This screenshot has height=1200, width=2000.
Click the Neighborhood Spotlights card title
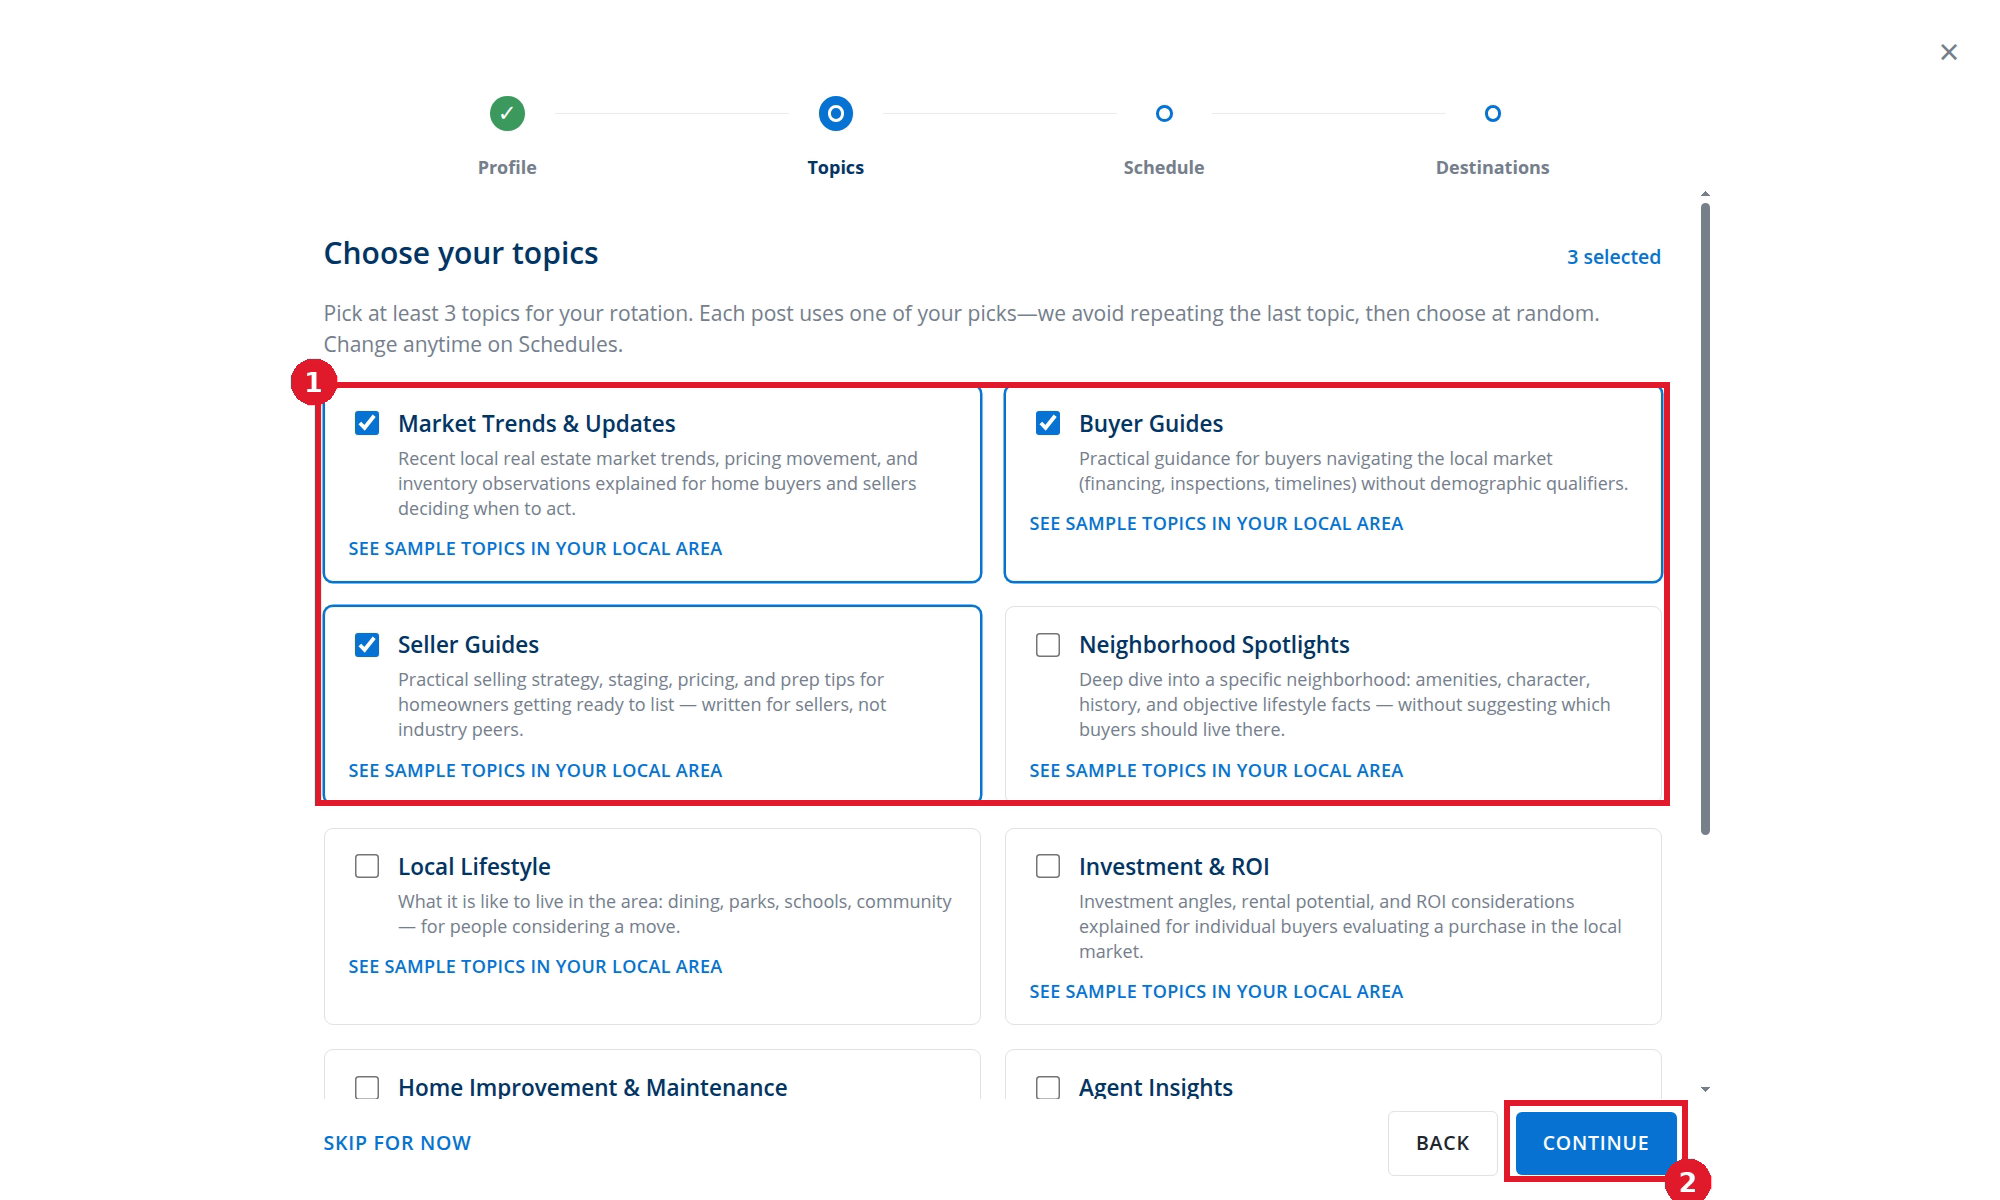[1214, 645]
